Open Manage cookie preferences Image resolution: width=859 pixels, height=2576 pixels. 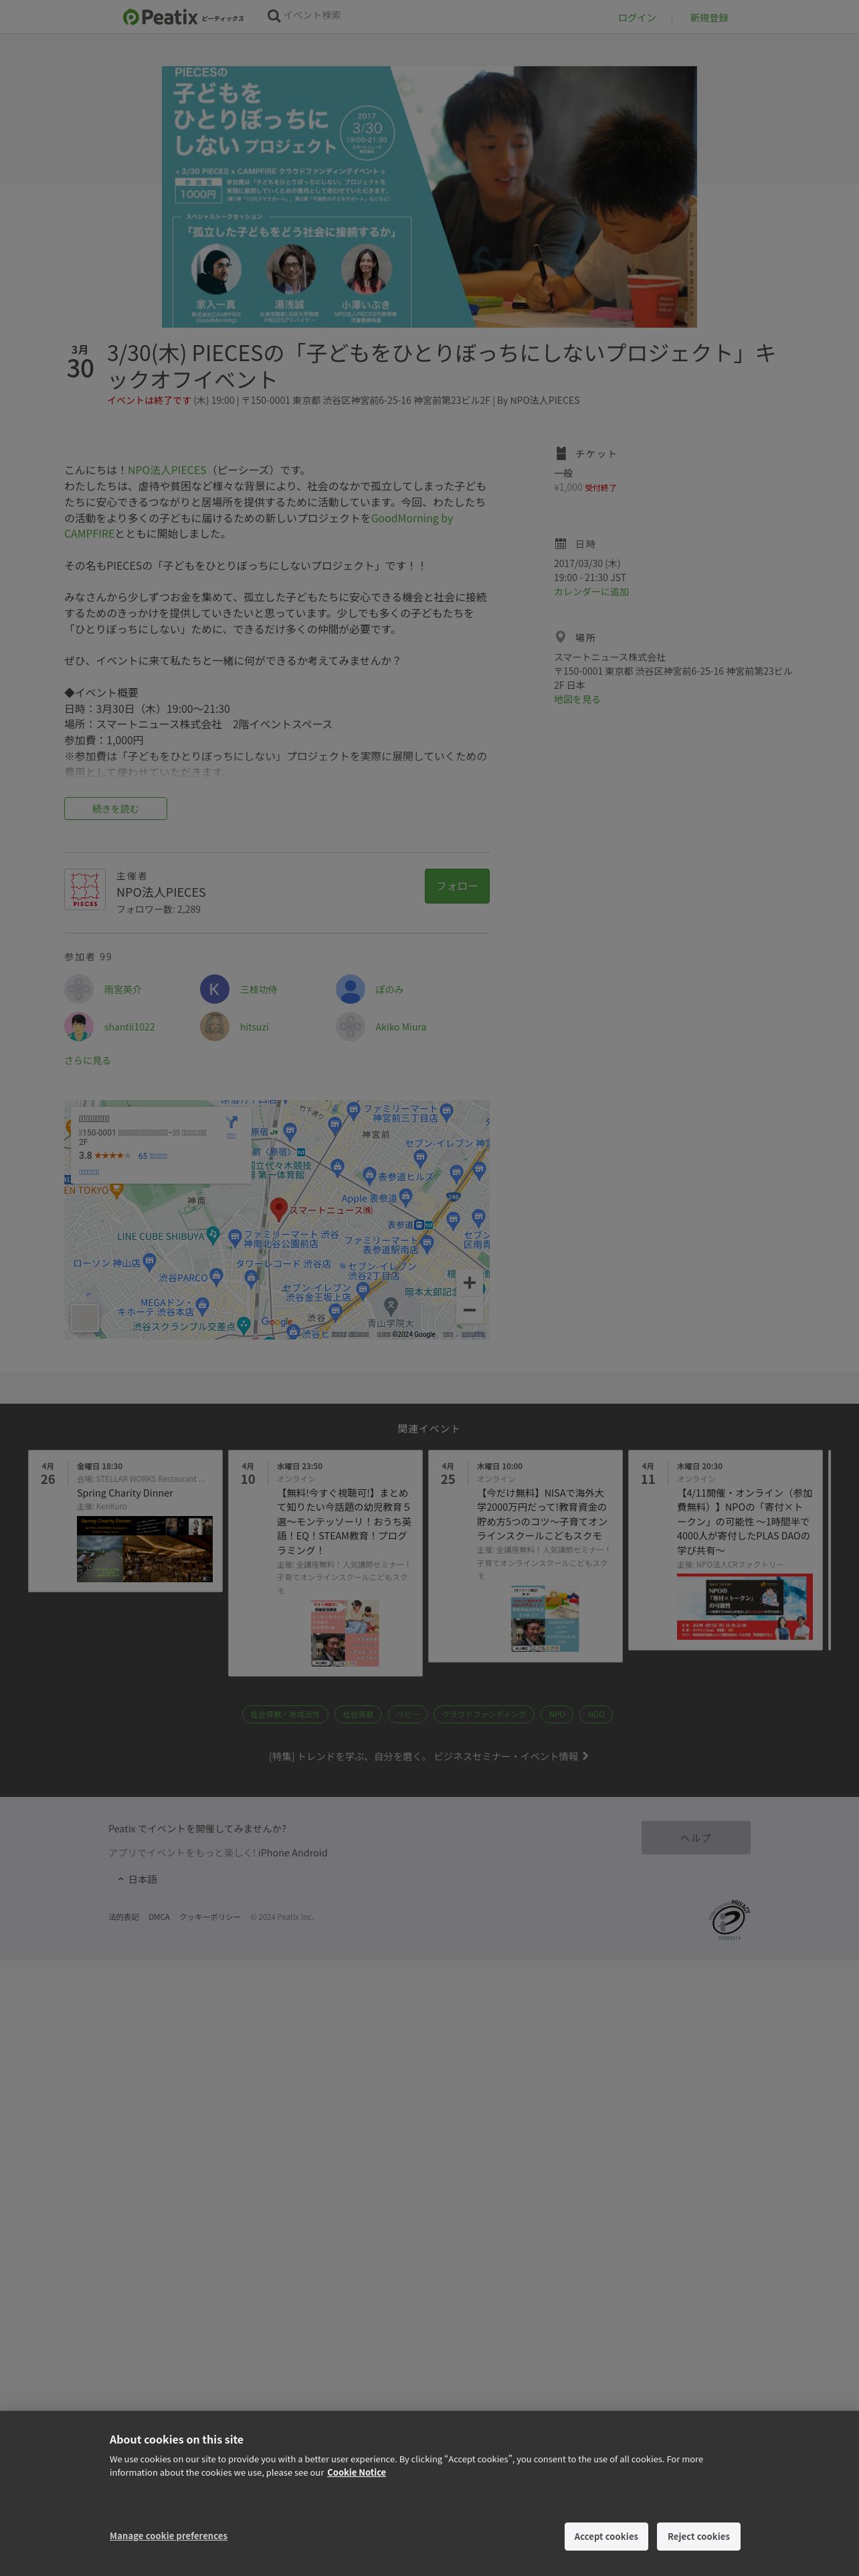point(168,2536)
